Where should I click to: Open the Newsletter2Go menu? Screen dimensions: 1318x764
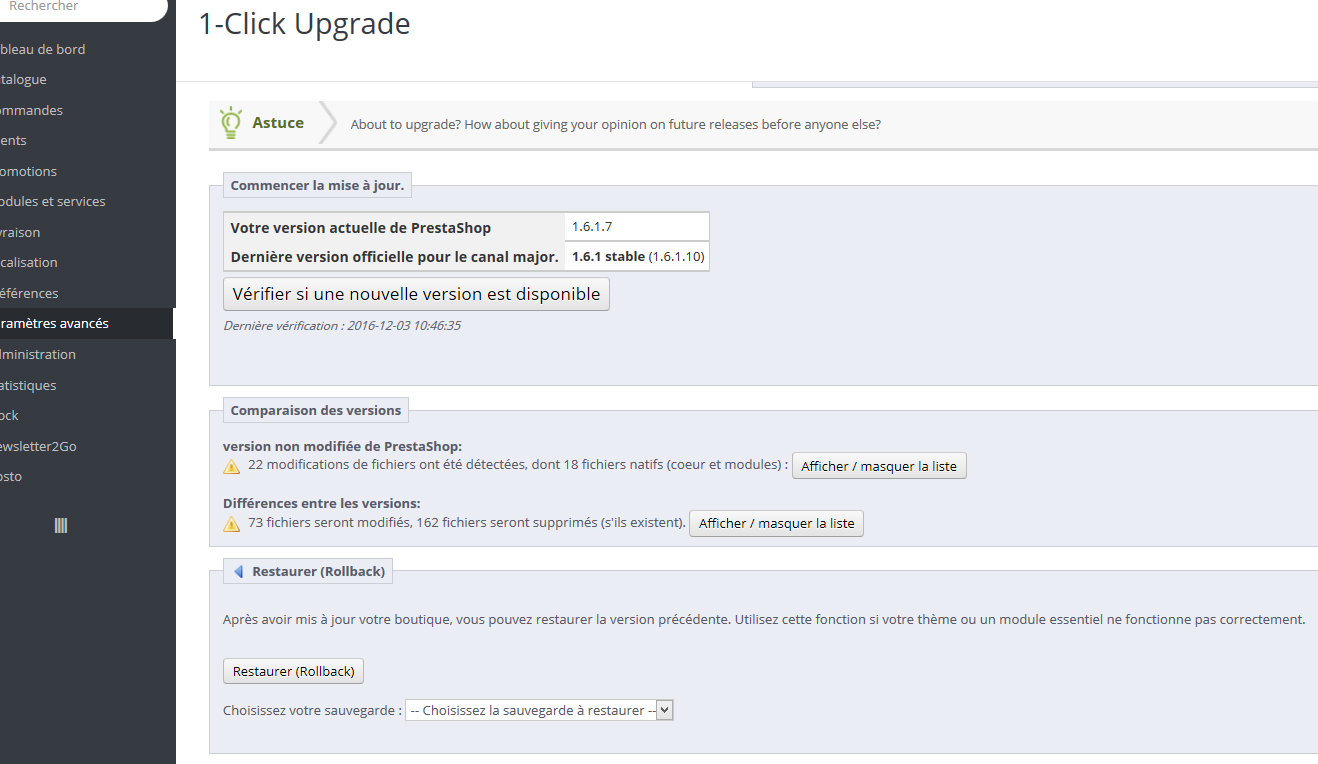[39, 446]
